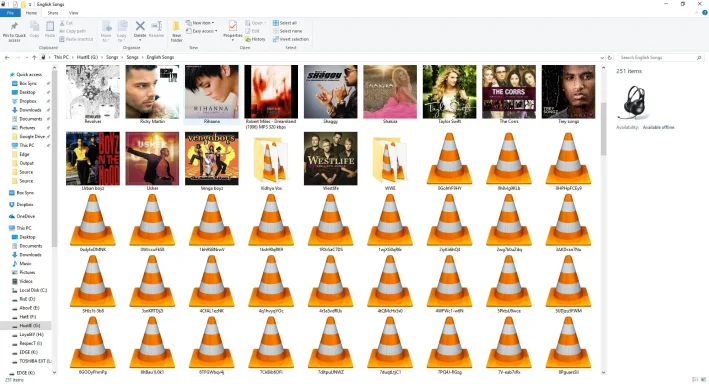The image size is (709, 384).
Task: Open the File menu tab
Action: coord(10,13)
